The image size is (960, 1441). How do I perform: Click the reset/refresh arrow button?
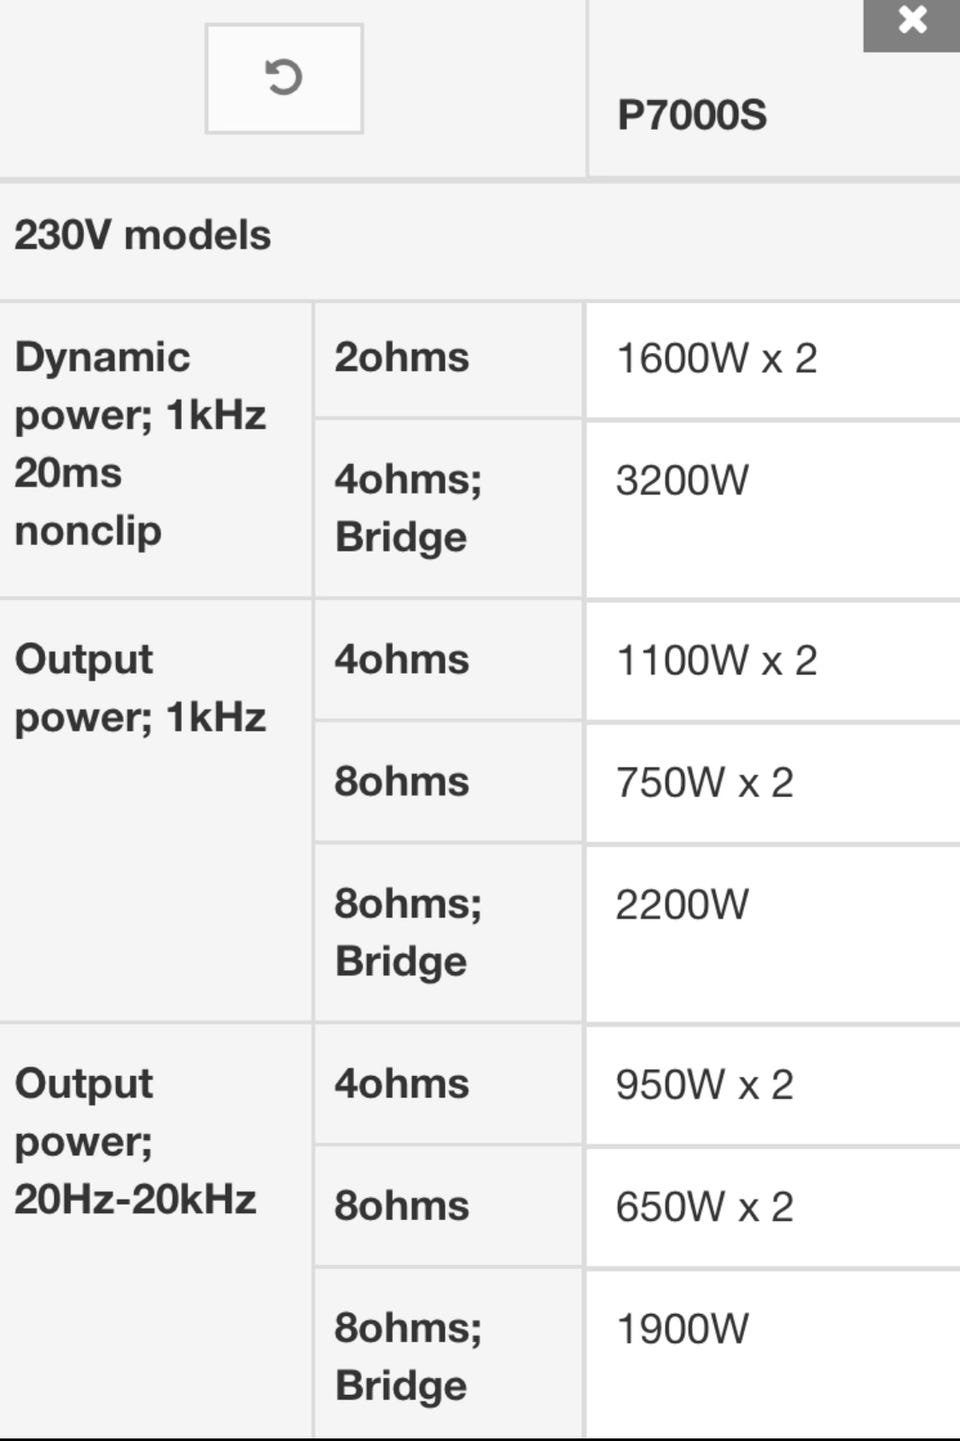coord(284,78)
